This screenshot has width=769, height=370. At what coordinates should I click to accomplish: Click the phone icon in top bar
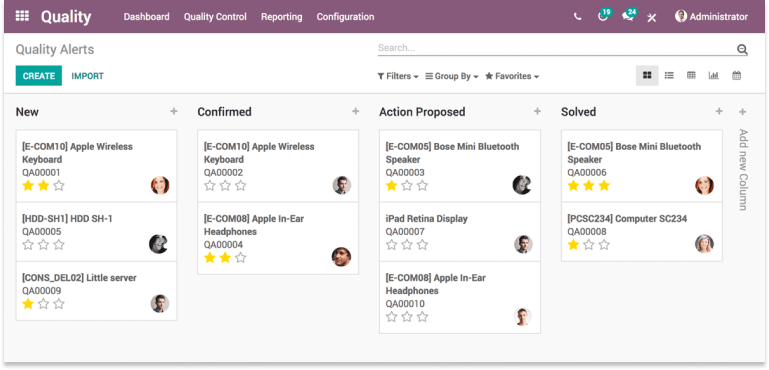578,17
